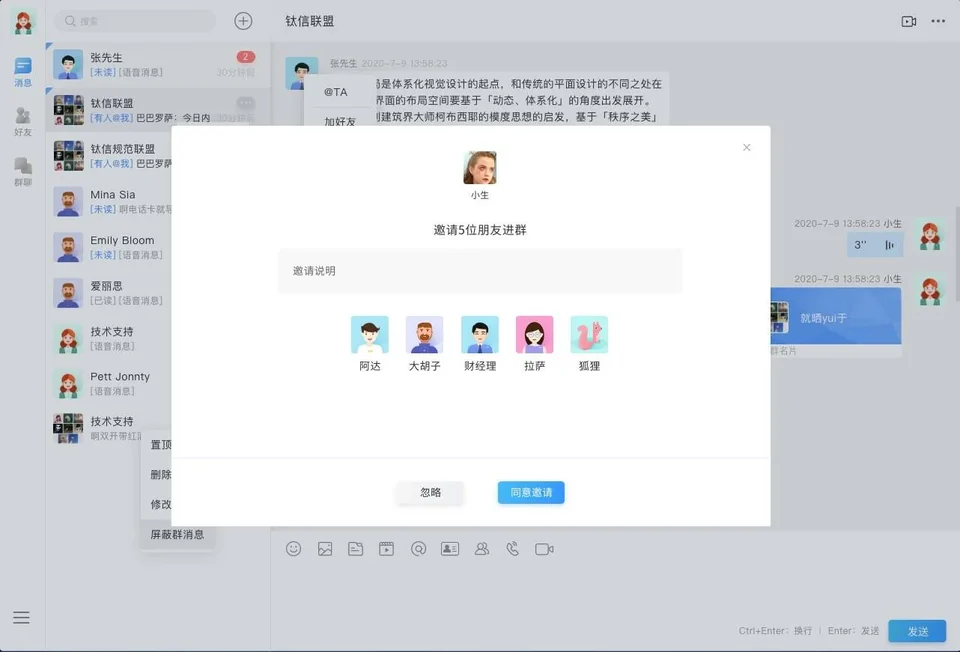Choose 置顶 in the context menu
Image resolution: width=960 pixels, height=652 pixels.
click(x=160, y=444)
